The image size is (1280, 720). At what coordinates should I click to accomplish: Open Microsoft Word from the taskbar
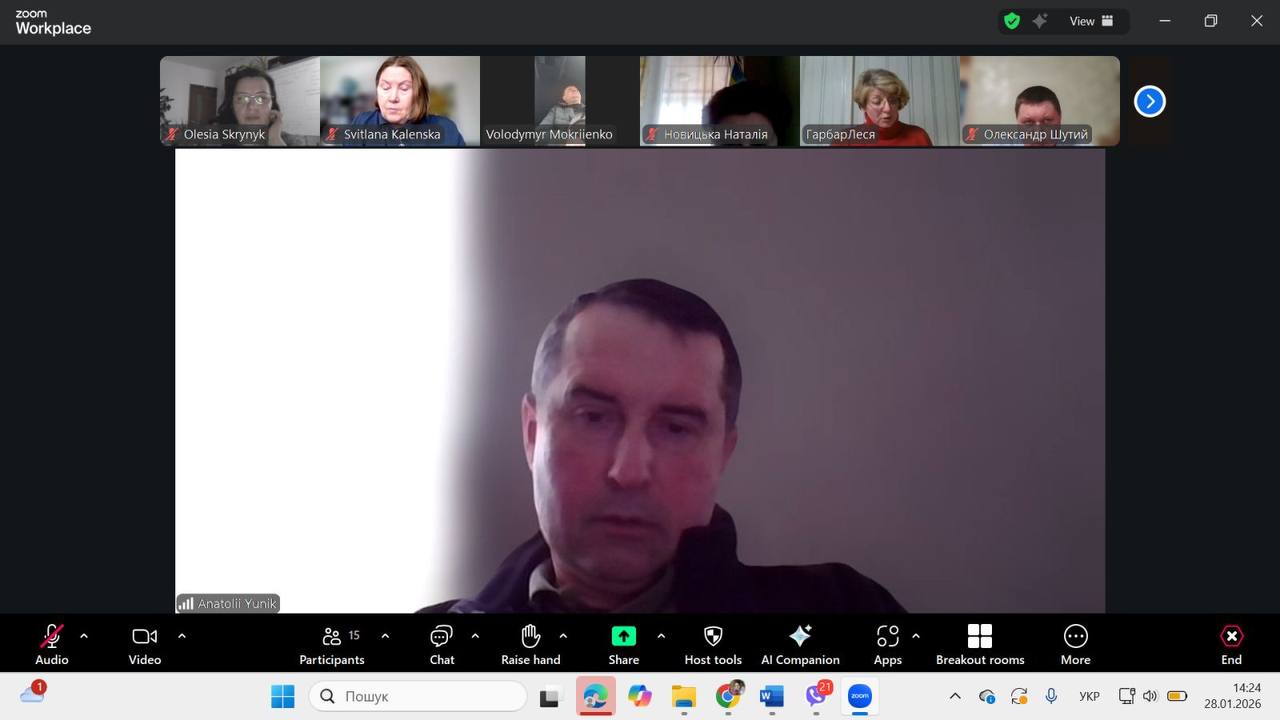772,696
